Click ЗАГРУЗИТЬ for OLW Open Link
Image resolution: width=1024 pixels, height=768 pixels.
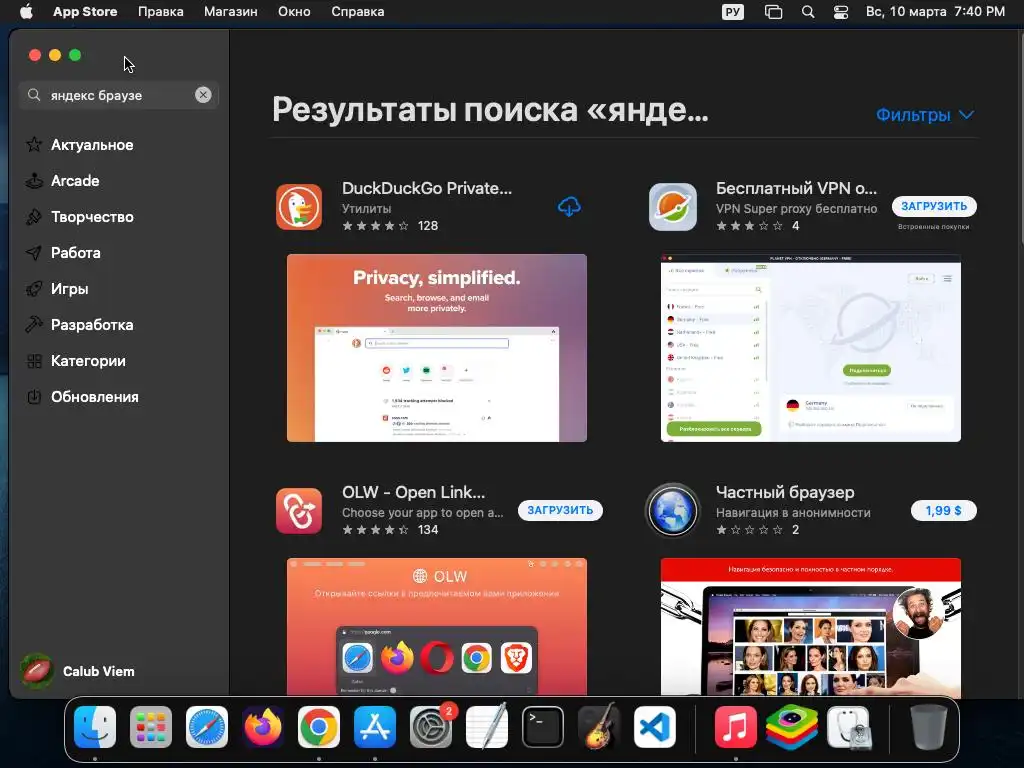coord(560,510)
